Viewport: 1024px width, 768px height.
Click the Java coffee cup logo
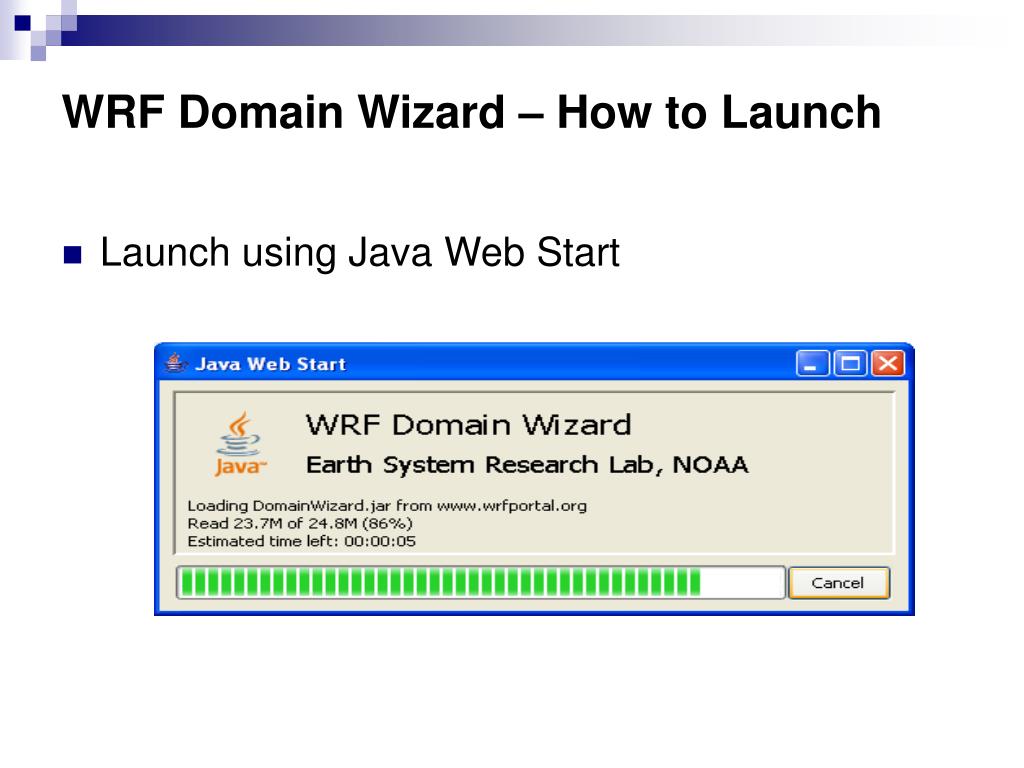[x=240, y=444]
